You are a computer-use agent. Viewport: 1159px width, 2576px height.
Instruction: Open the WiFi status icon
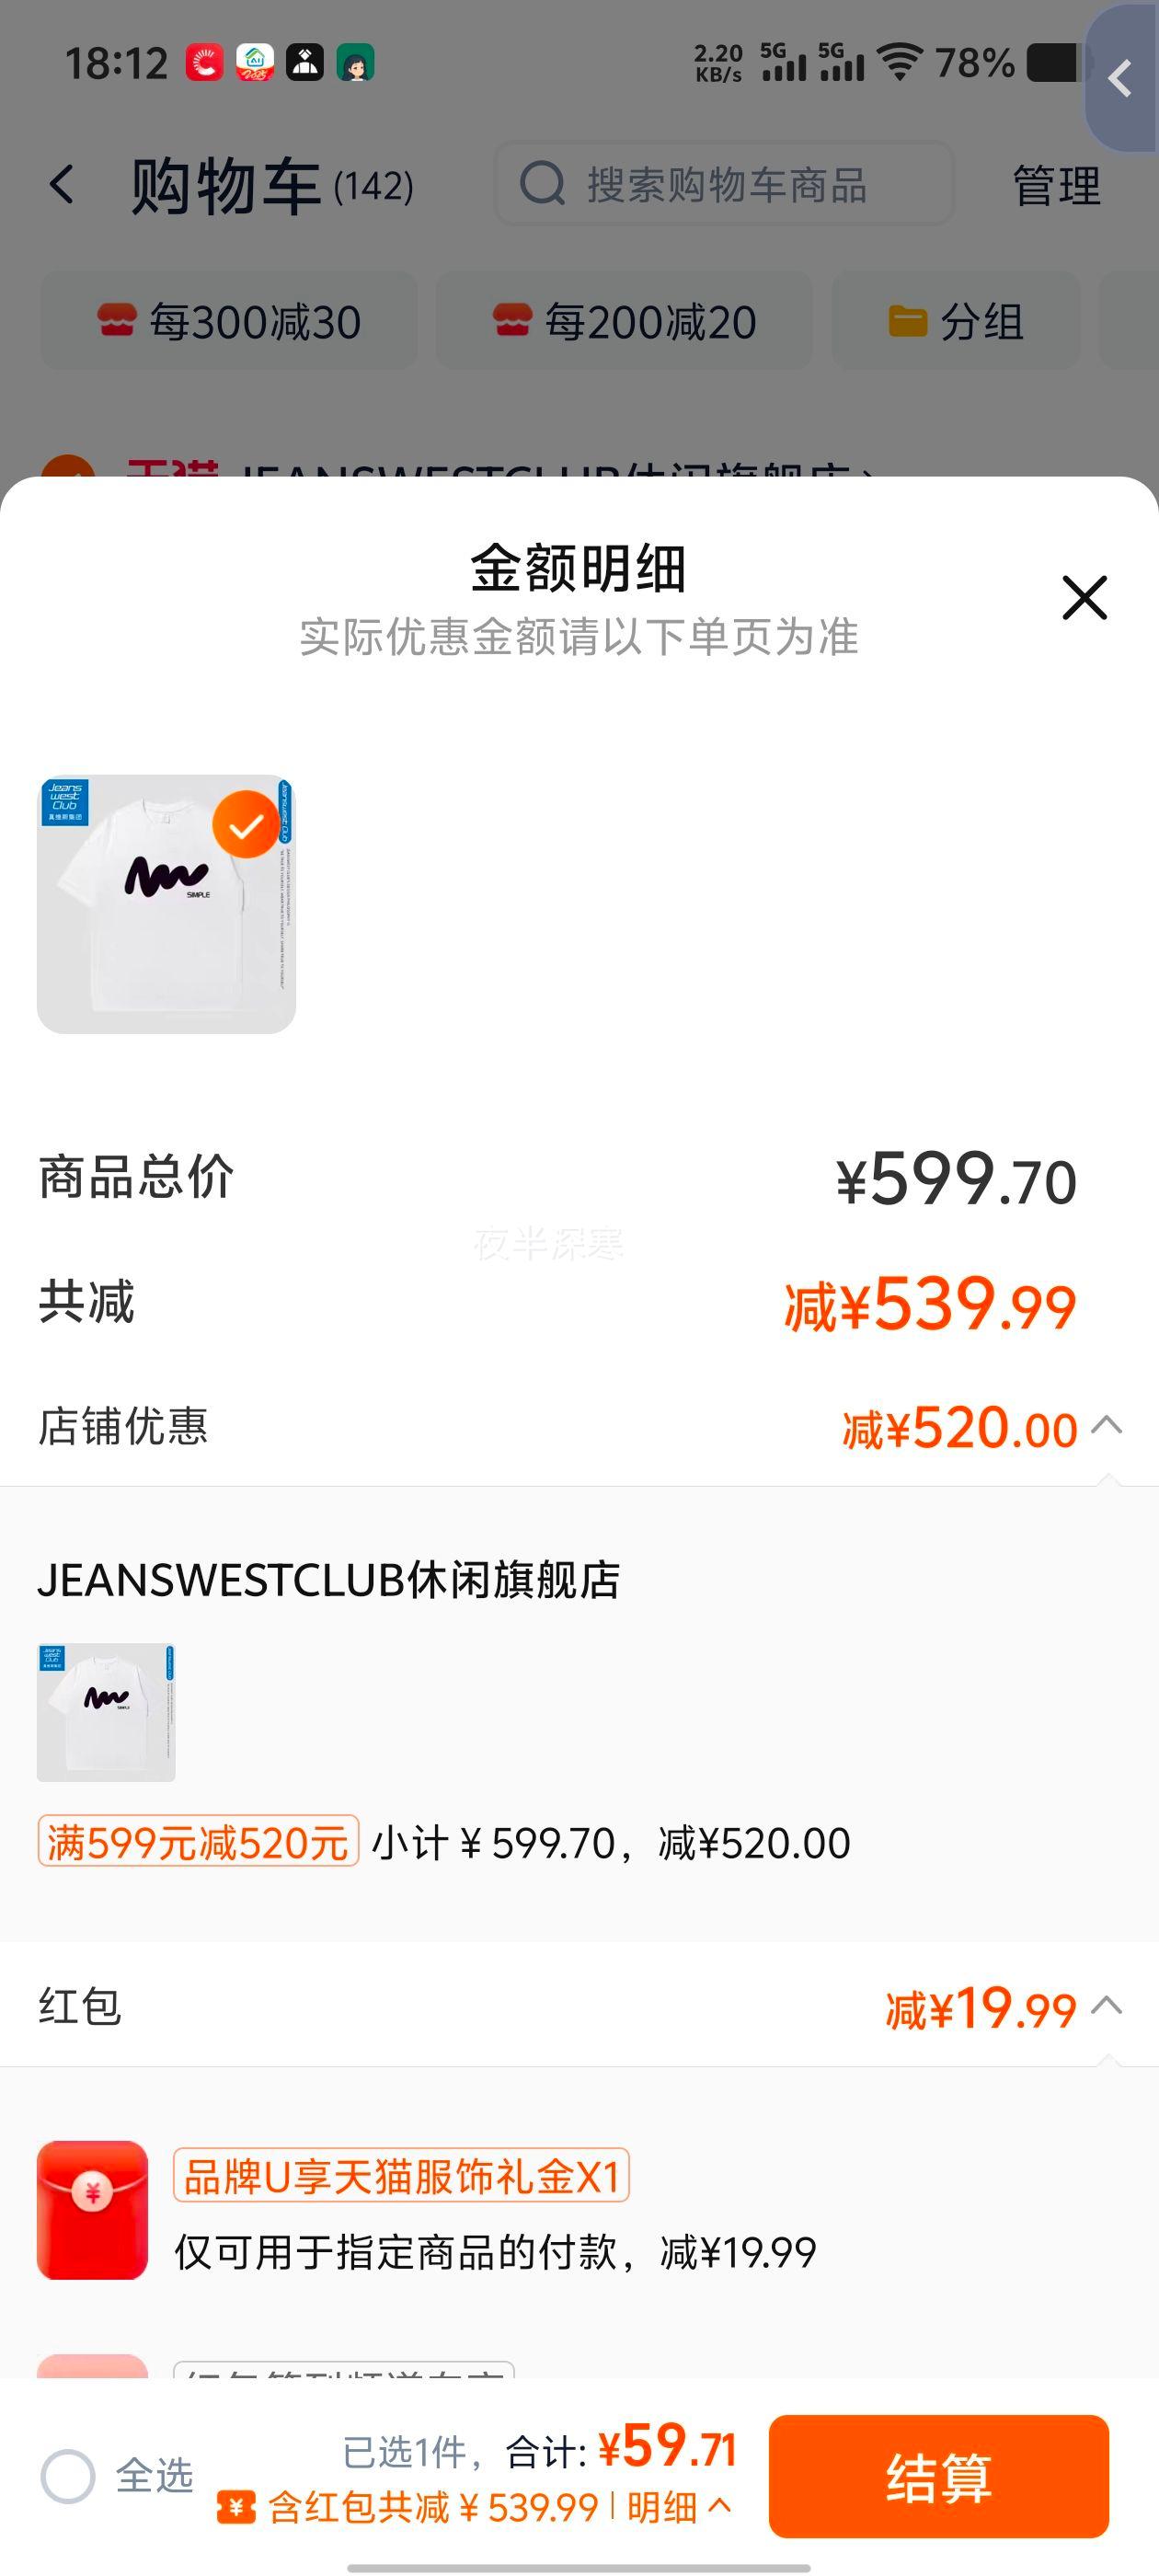(x=899, y=62)
